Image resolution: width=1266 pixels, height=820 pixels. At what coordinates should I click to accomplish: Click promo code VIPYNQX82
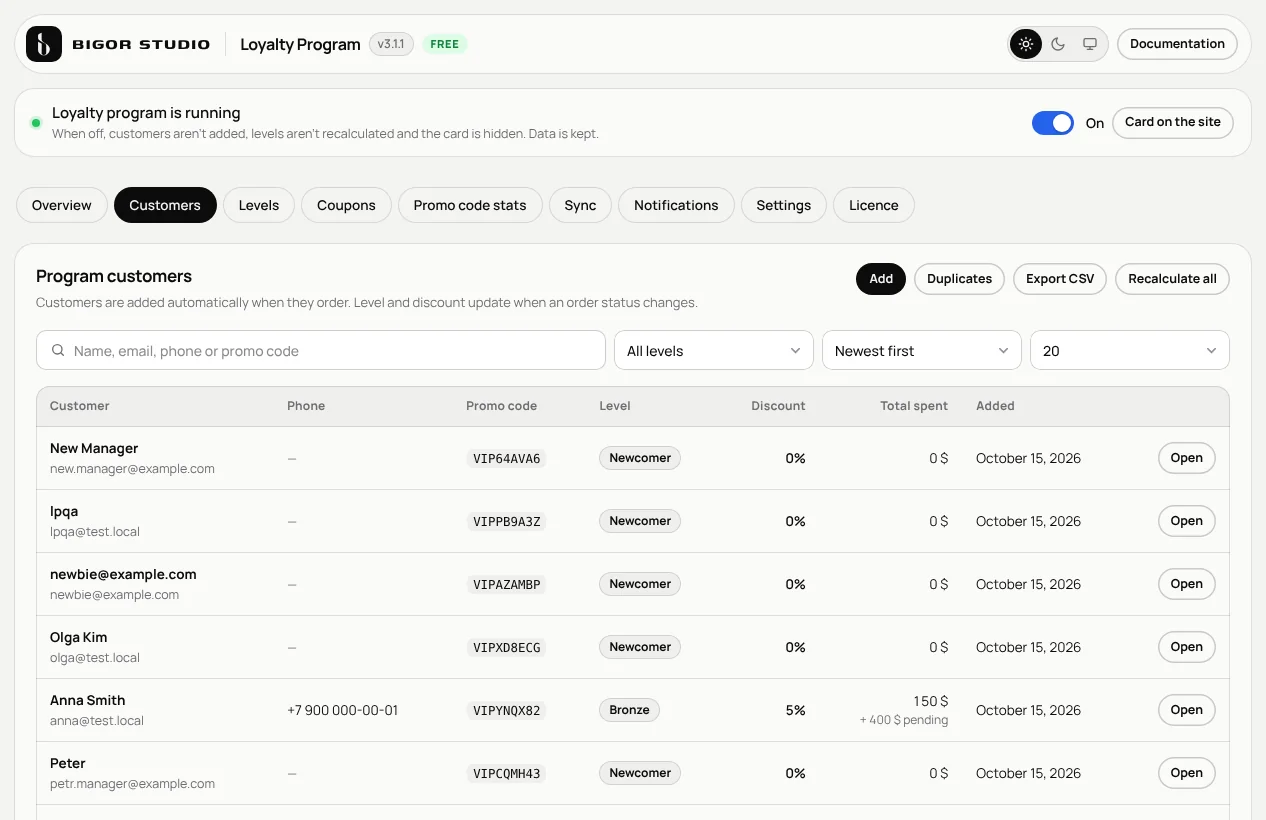[507, 711]
